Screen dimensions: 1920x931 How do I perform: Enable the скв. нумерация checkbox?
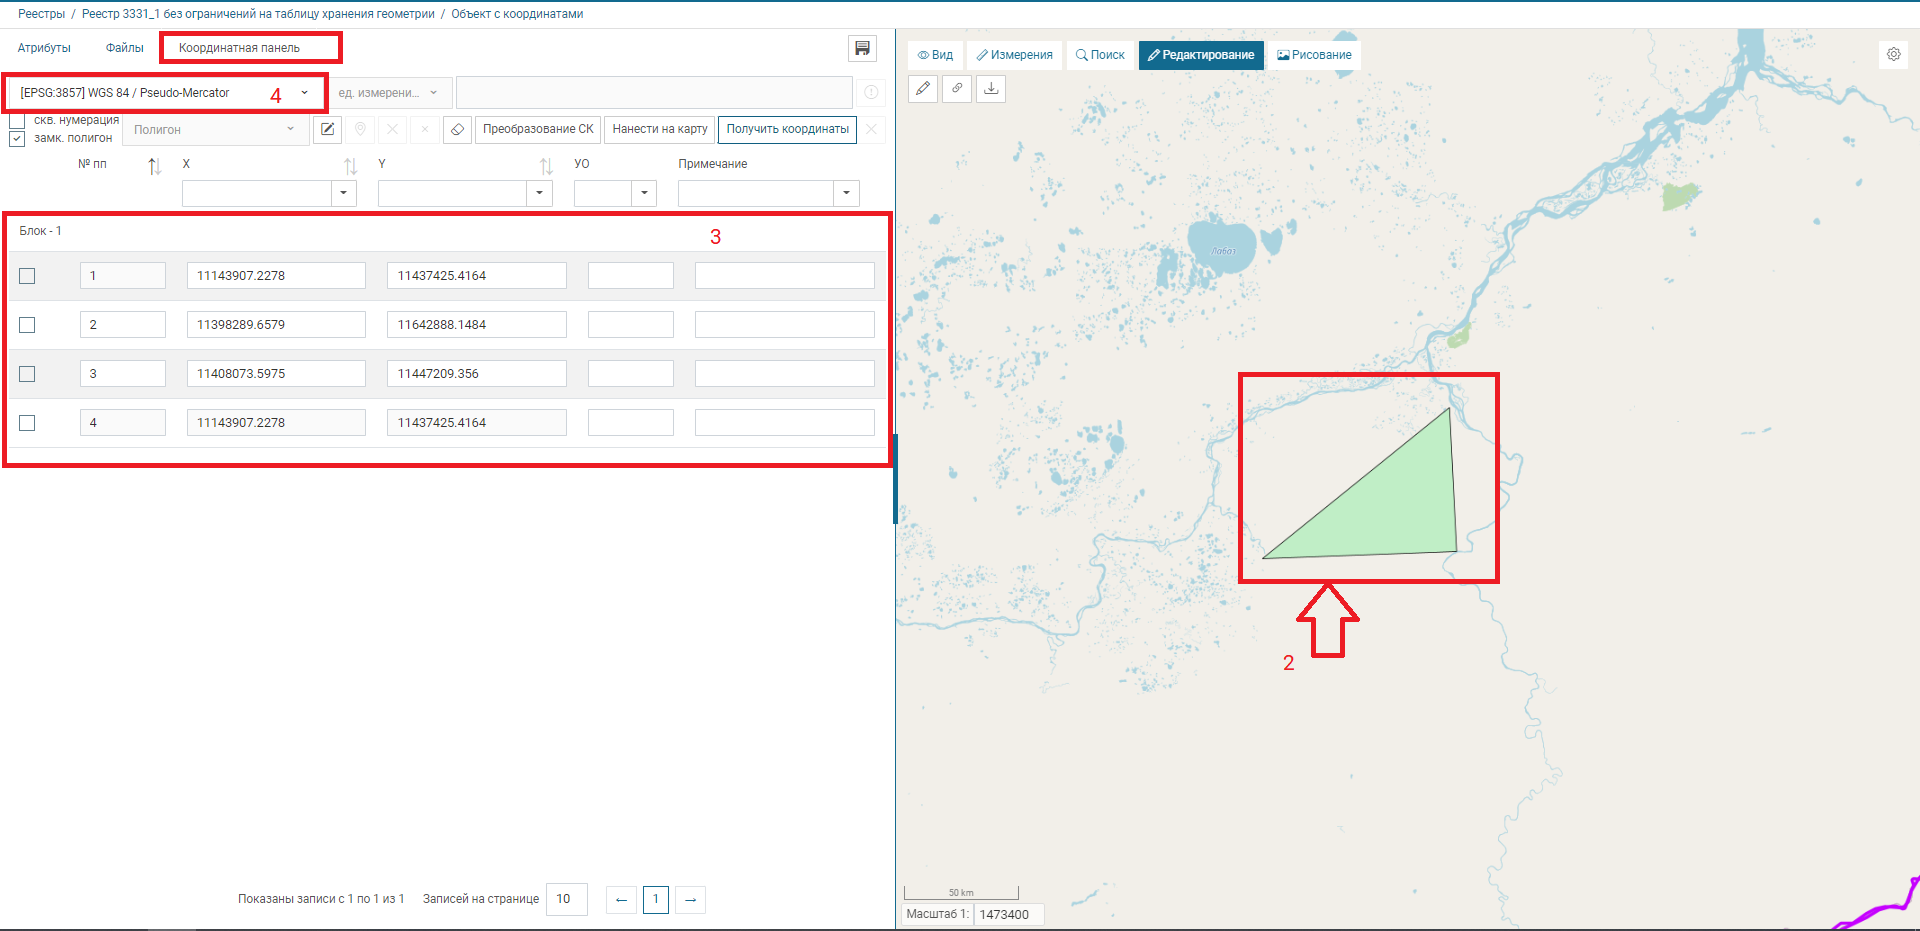pos(17,121)
